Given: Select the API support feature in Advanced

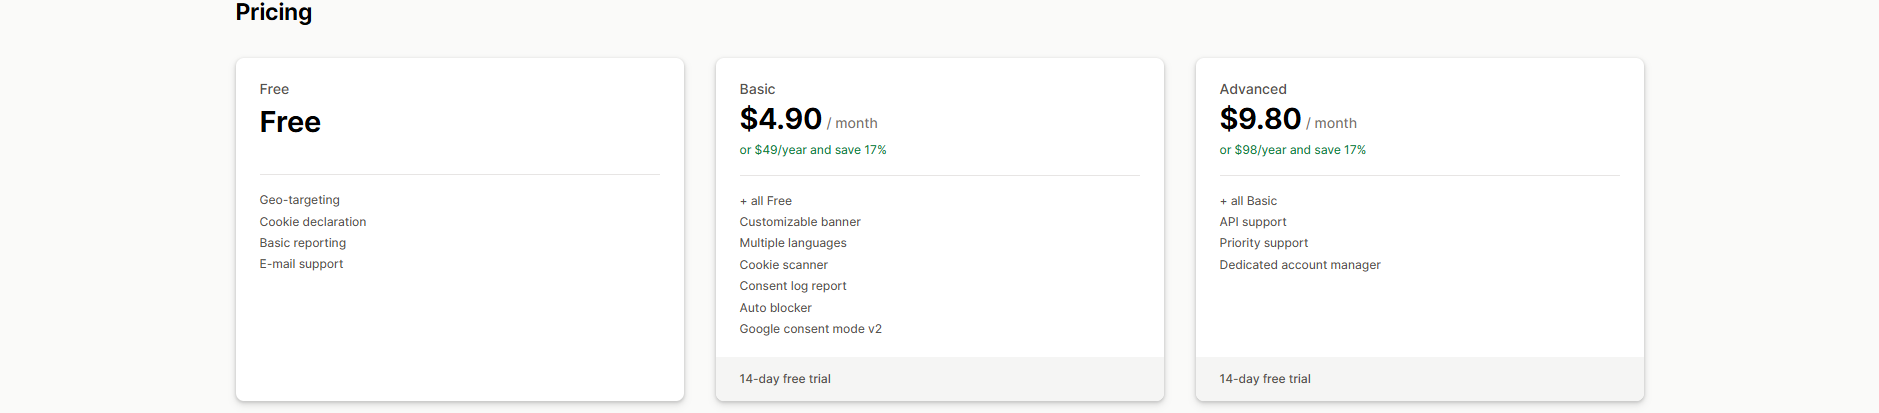Looking at the screenshot, I should point(1252,222).
